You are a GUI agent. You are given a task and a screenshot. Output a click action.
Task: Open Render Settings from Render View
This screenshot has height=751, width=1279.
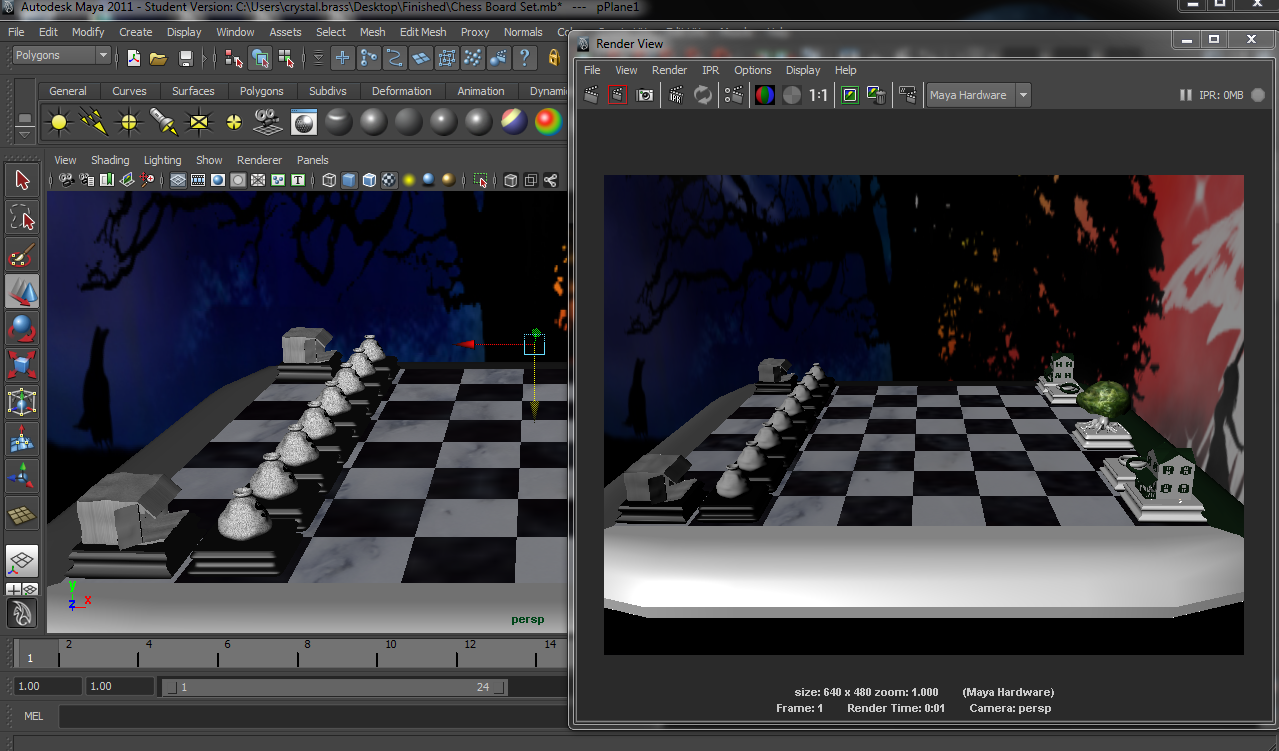click(735, 95)
